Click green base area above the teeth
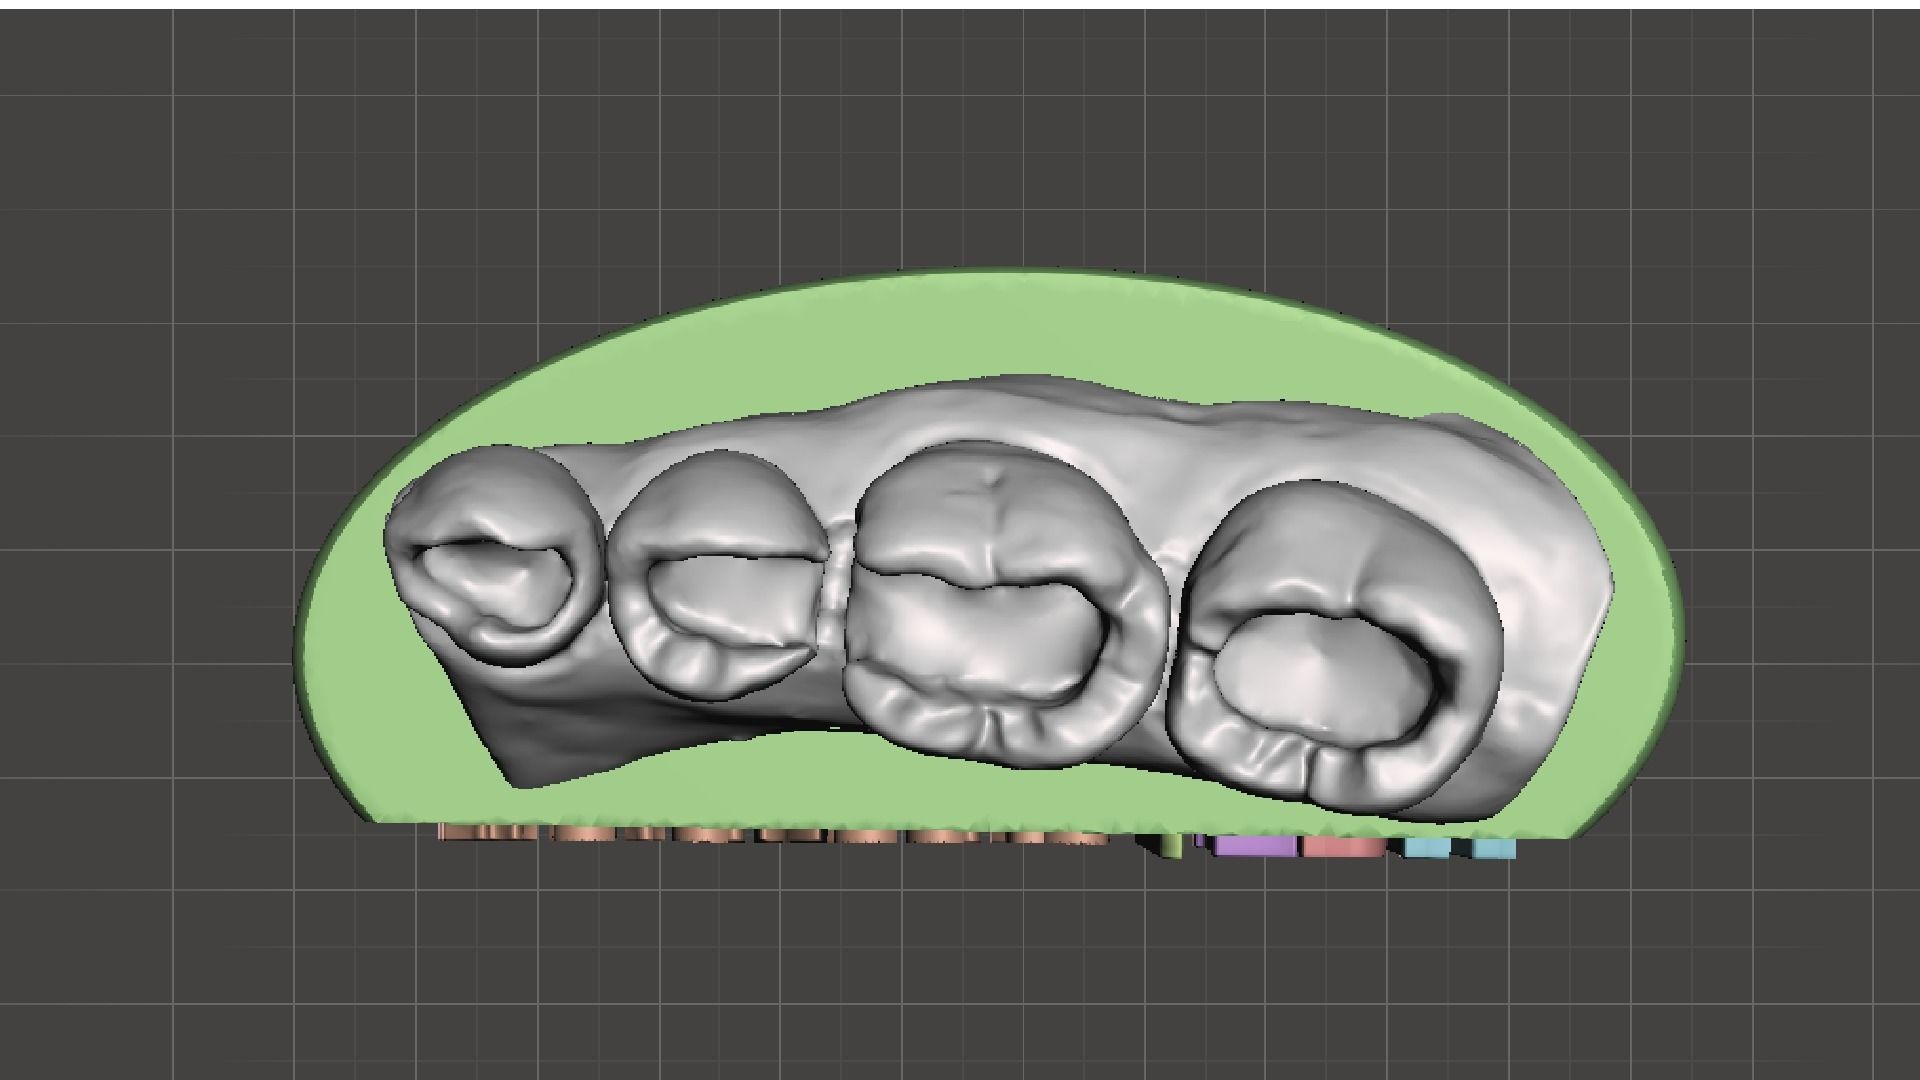Image resolution: width=1920 pixels, height=1080 pixels. (x=1000, y=325)
